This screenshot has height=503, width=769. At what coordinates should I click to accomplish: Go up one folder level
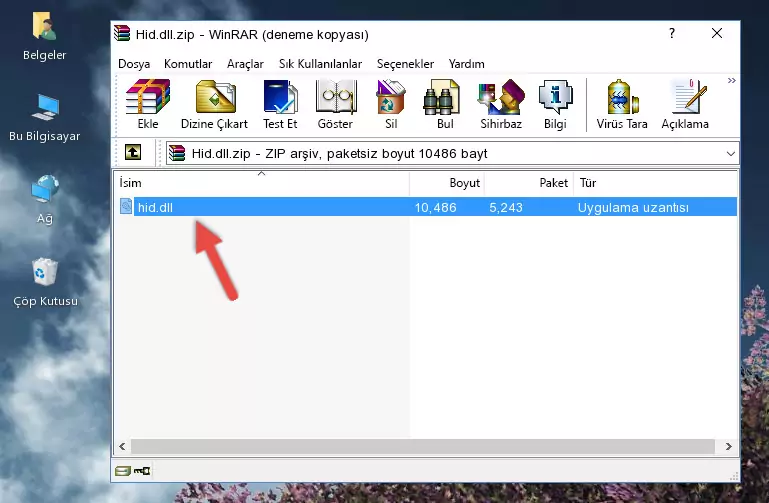coord(133,152)
